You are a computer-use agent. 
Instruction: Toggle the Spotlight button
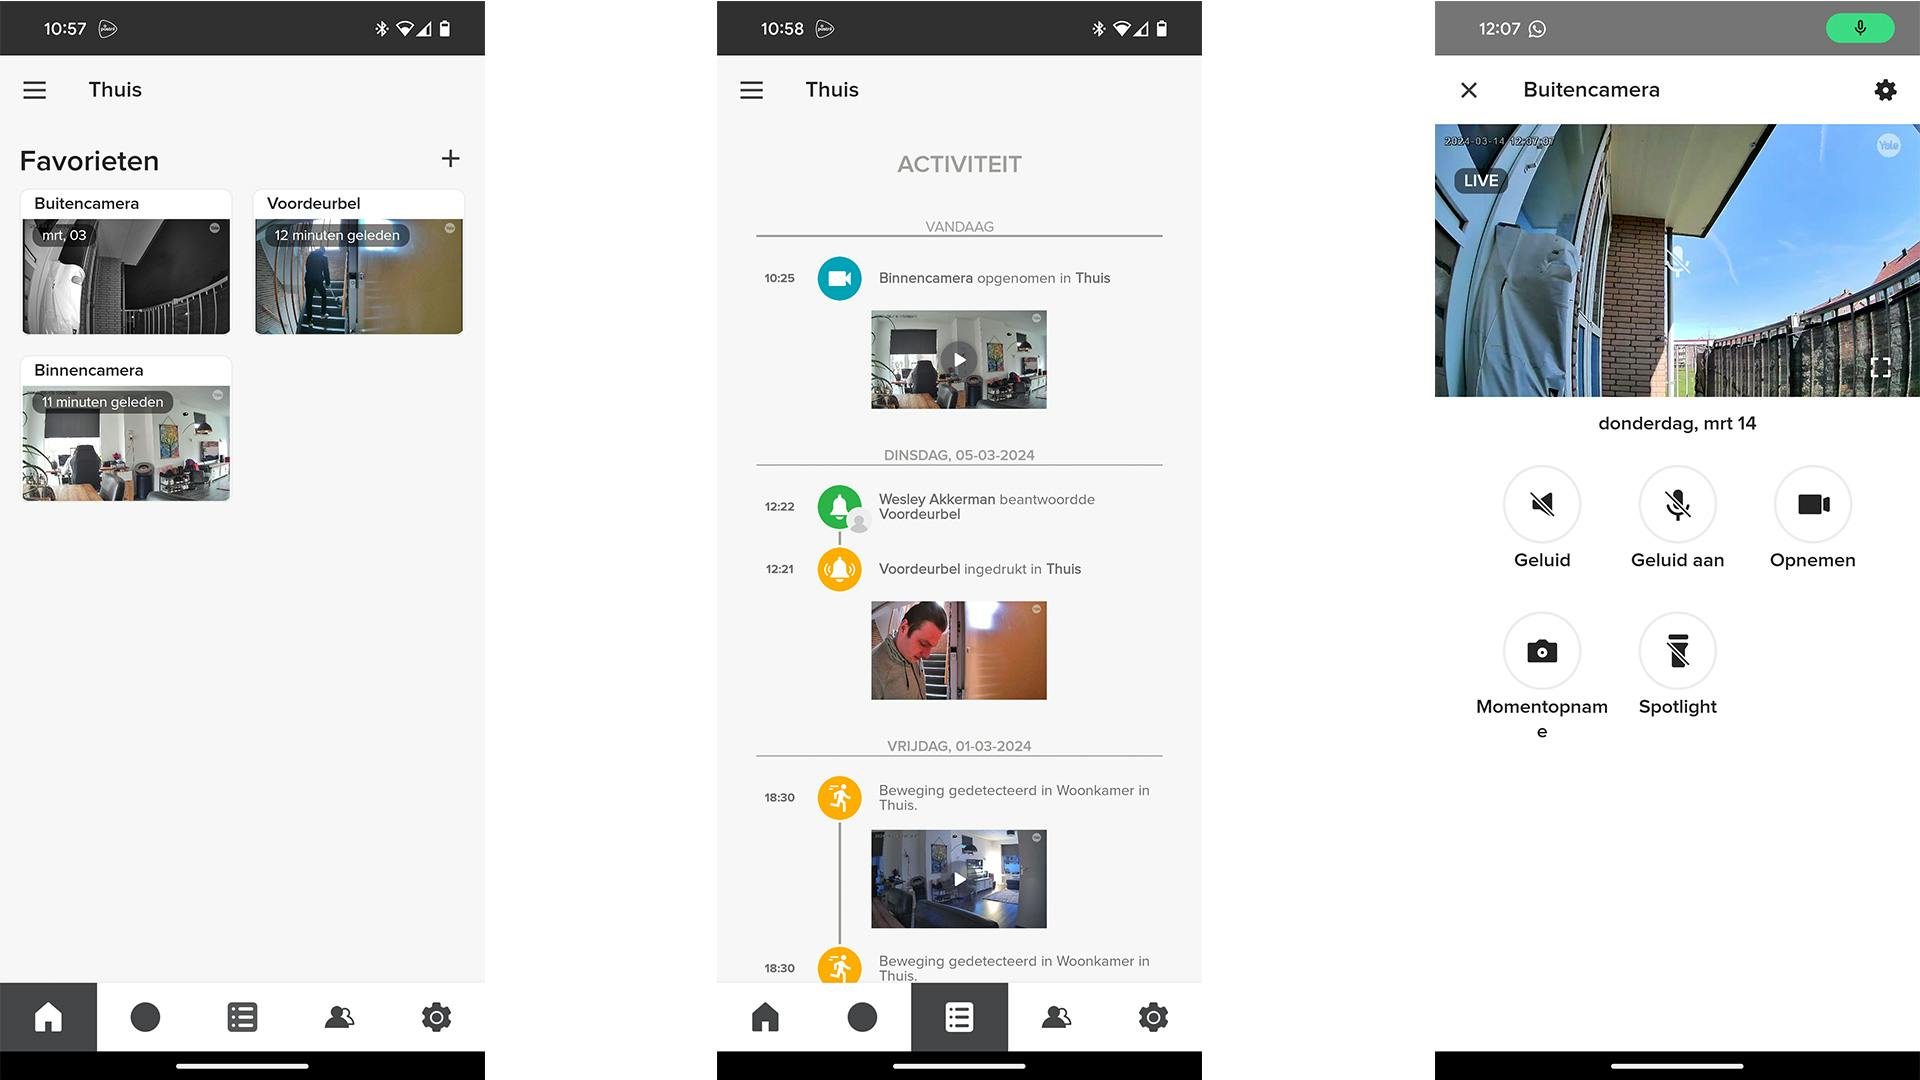(x=1677, y=651)
